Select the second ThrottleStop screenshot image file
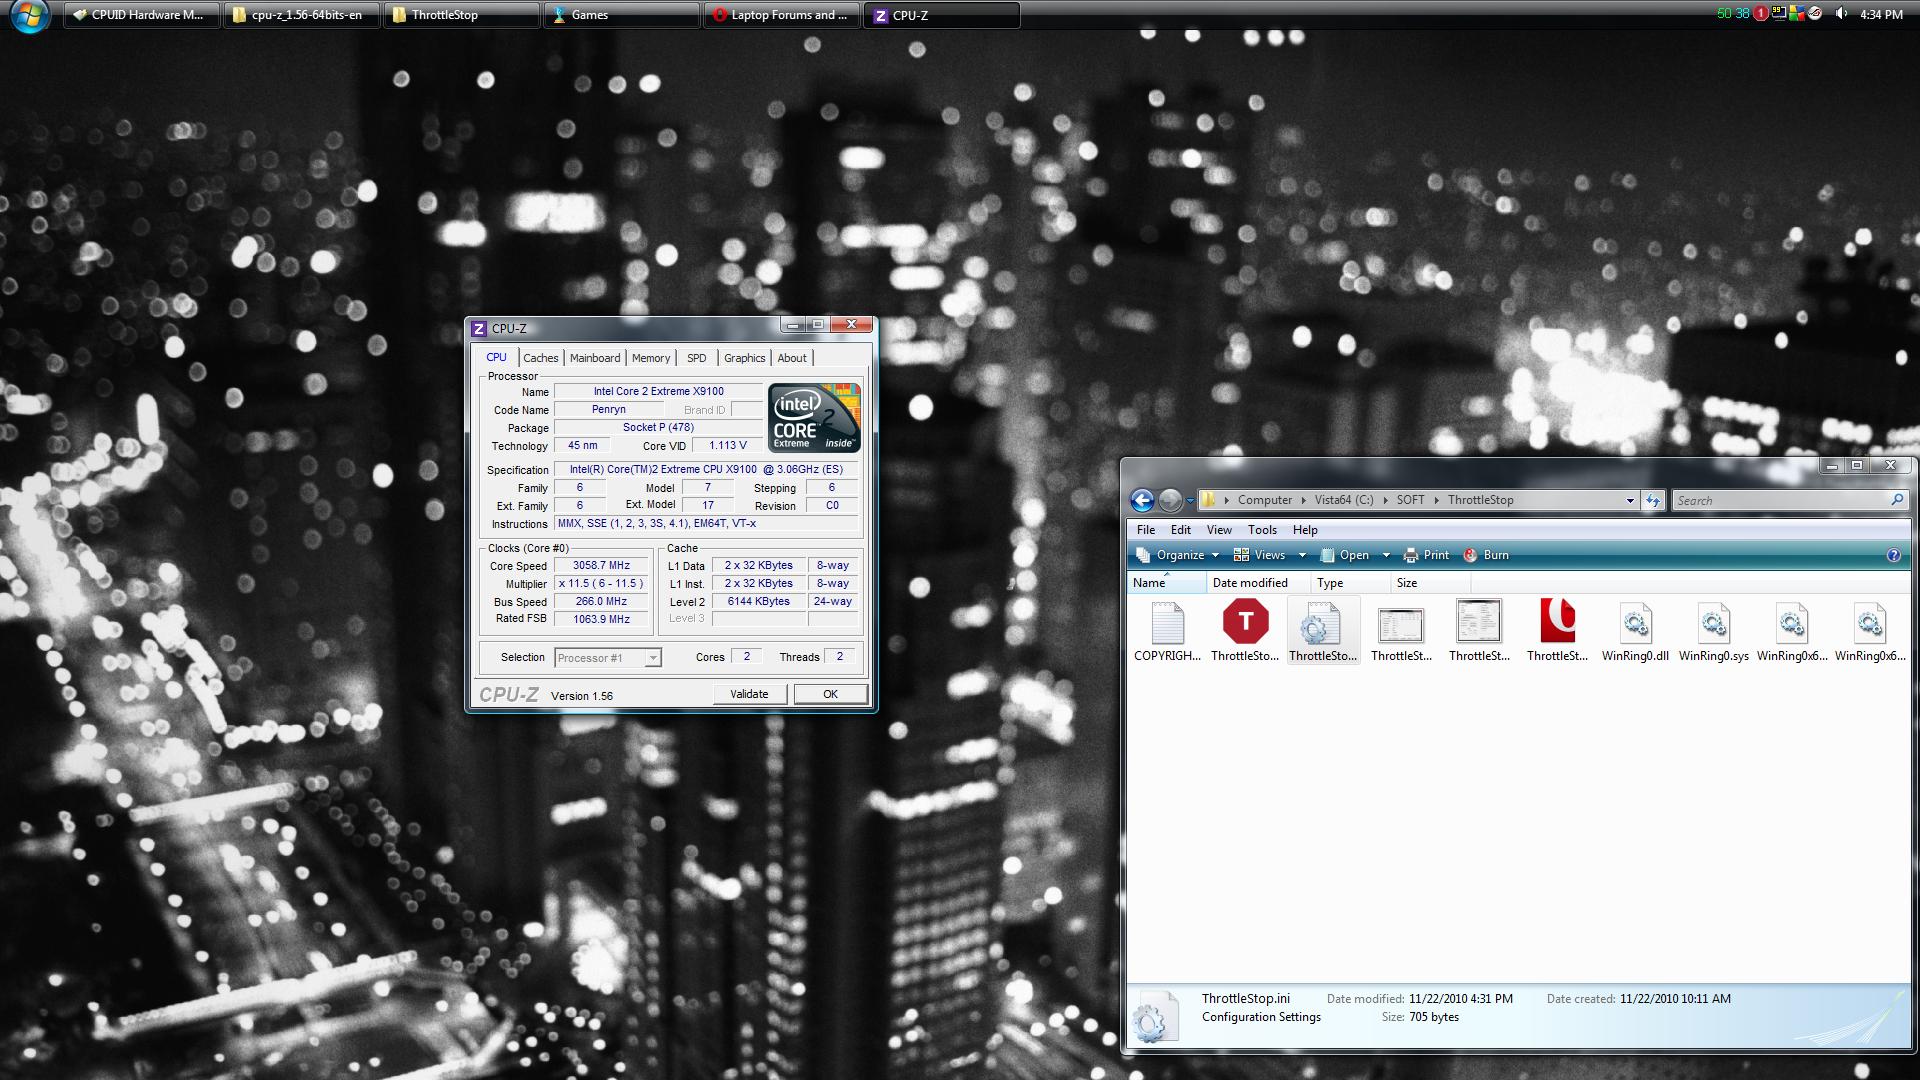Image resolution: width=1920 pixels, height=1080 pixels. tap(1479, 632)
